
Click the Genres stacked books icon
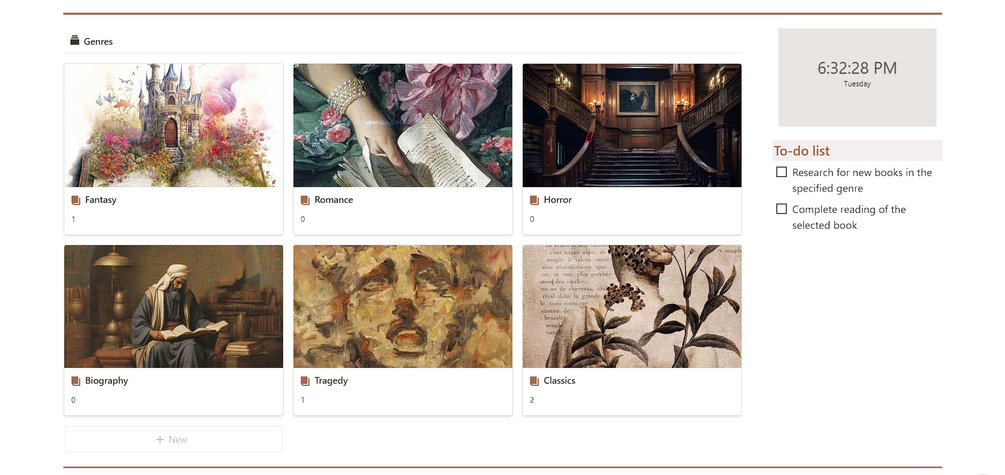pos(75,41)
